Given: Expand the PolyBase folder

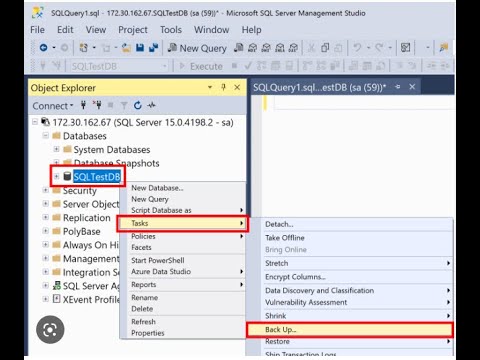Looking at the screenshot, I should pos(46,231).
